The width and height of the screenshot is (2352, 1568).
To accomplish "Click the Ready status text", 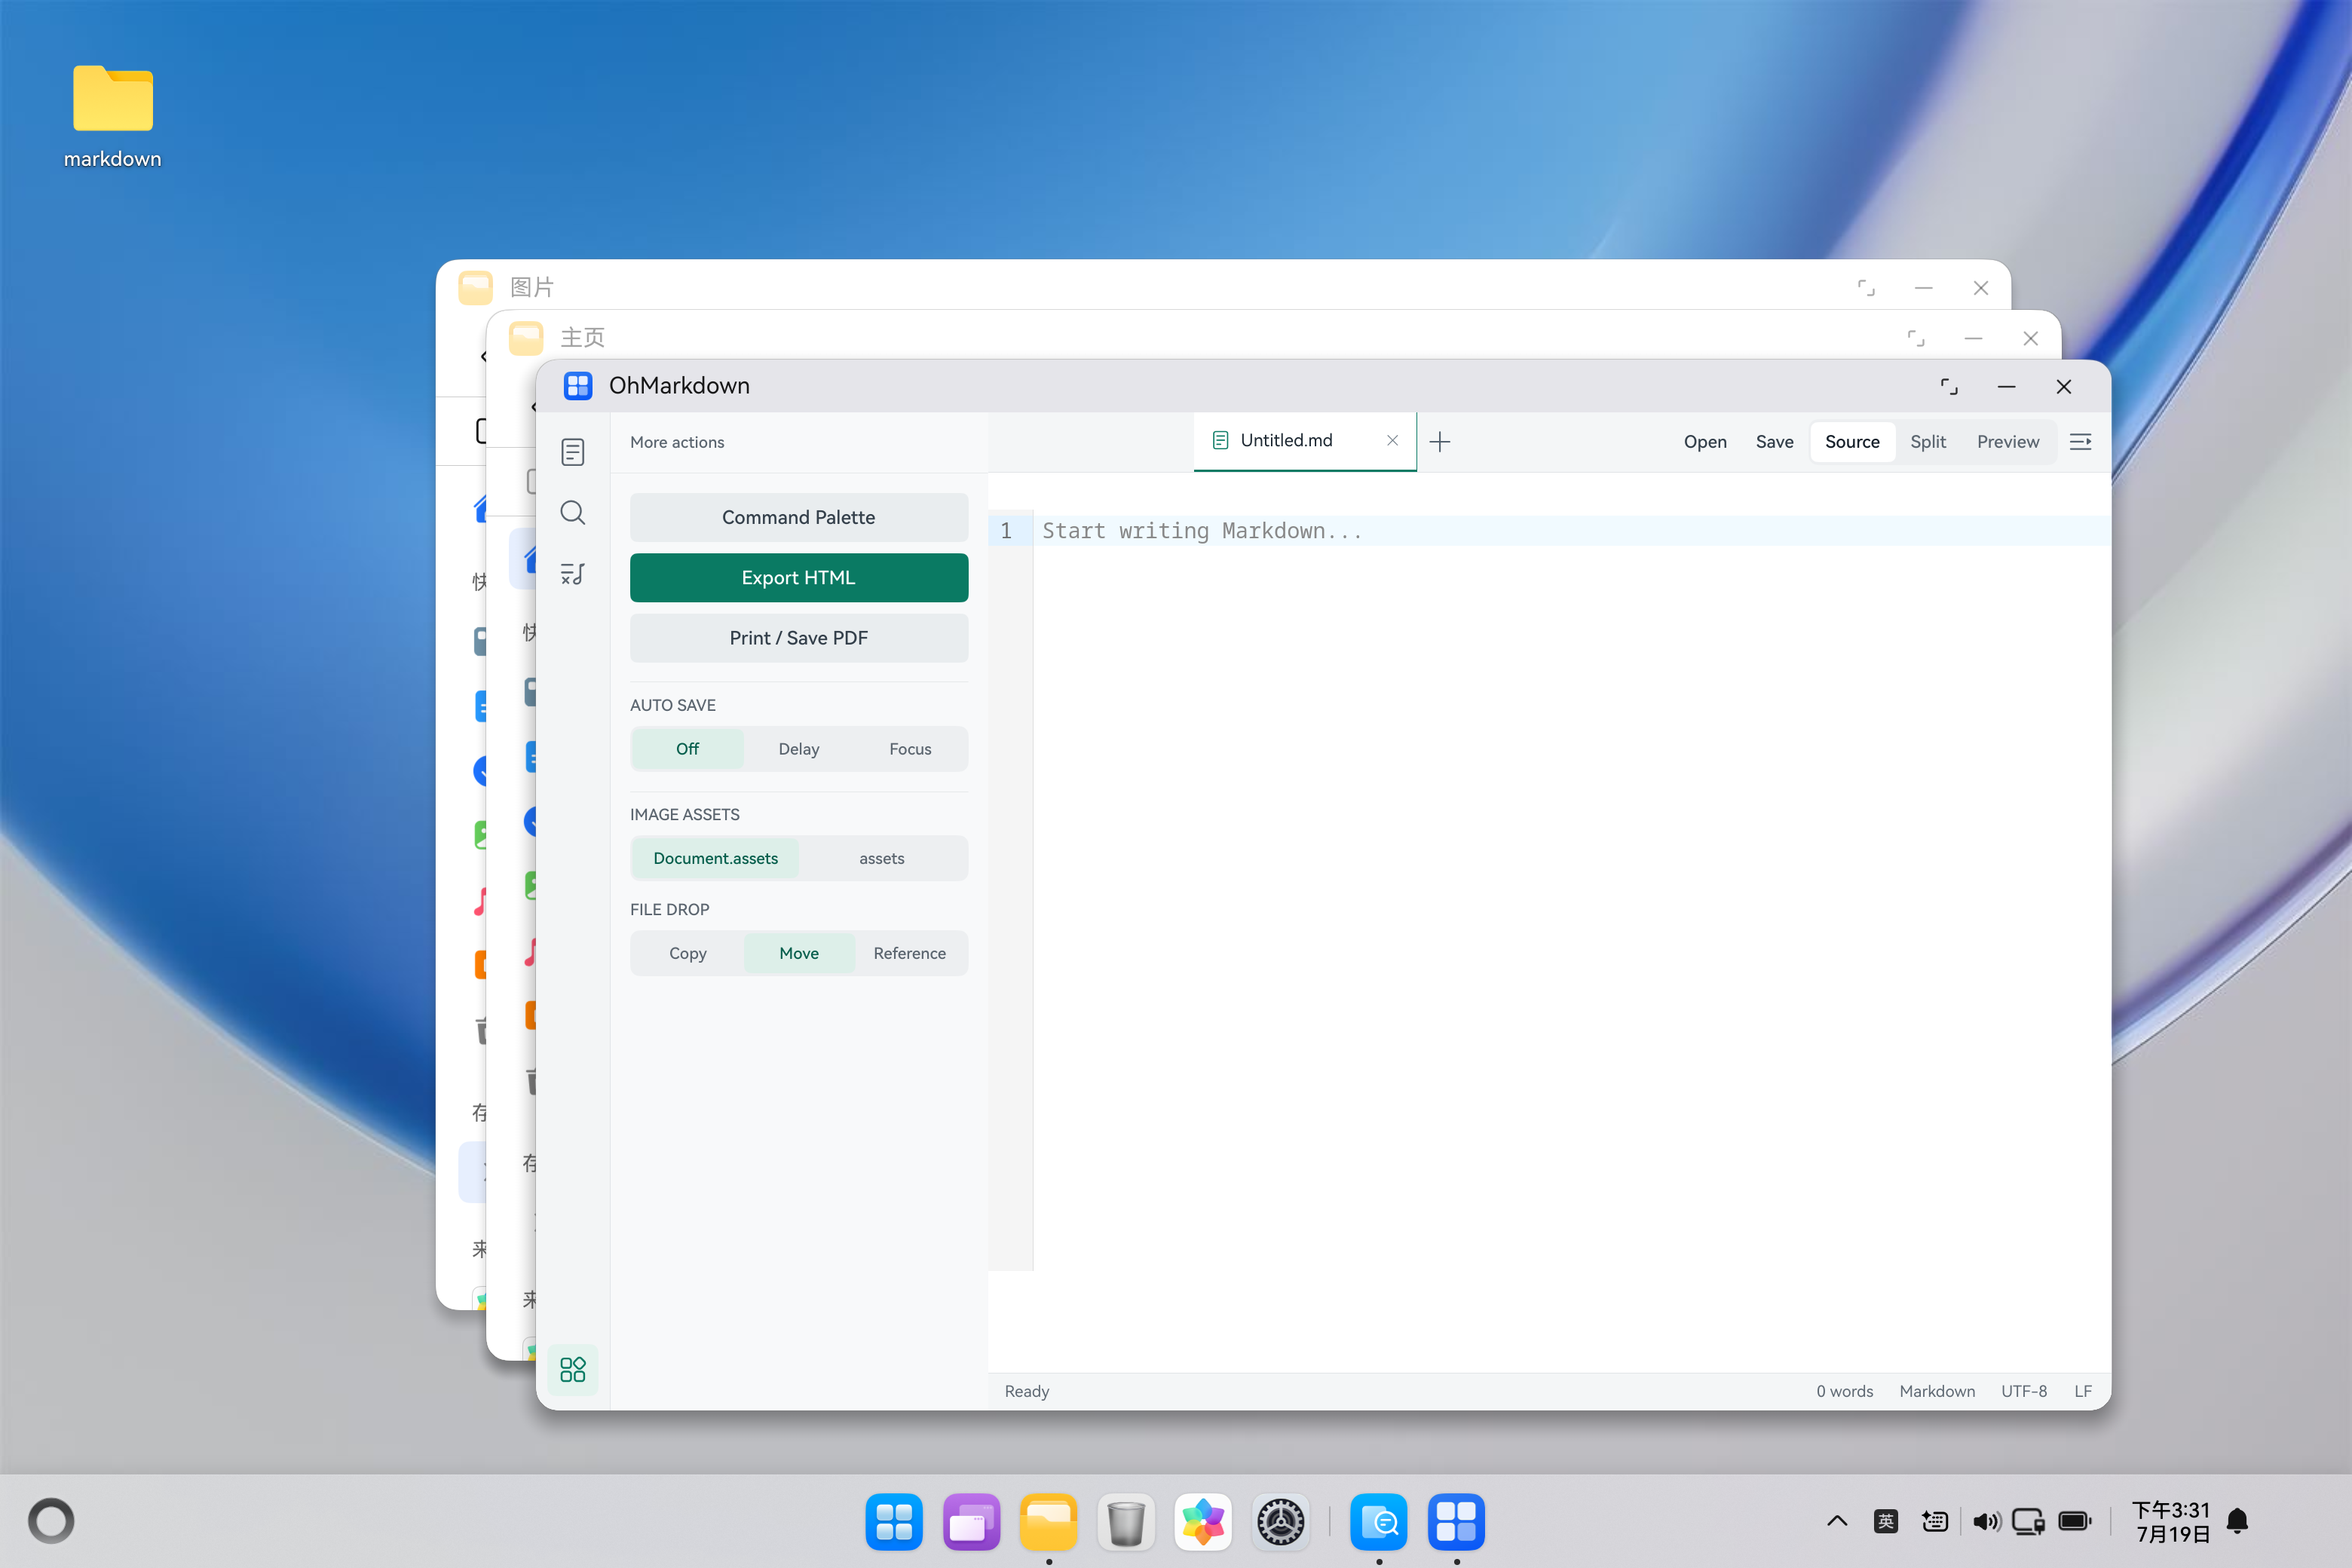I will click(1027, 1391).
